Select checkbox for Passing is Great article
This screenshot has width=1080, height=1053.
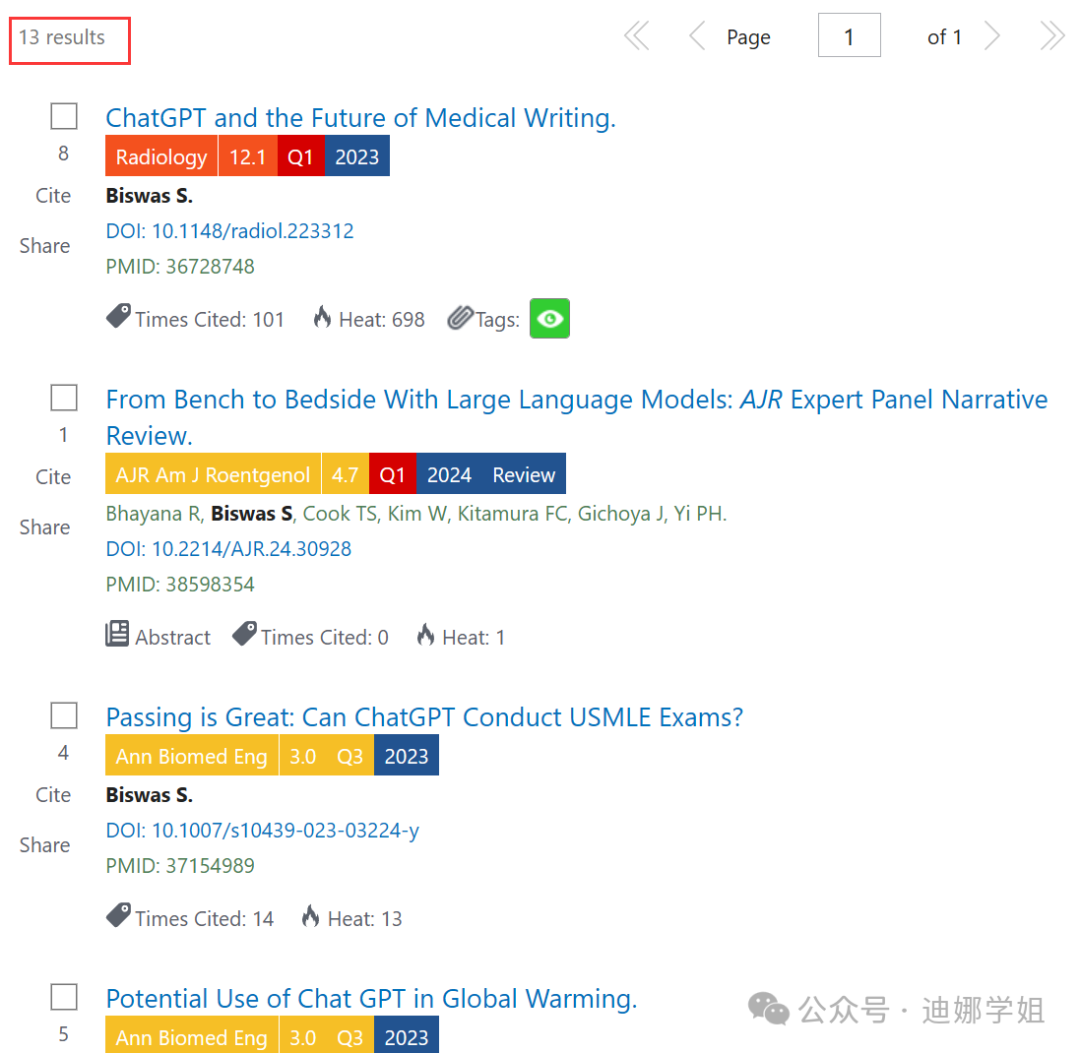pyautogui.click(x=63, y=716)
